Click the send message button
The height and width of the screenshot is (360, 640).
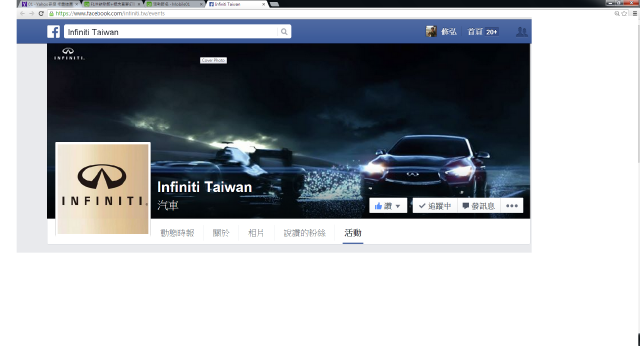[x=478, y=206]
